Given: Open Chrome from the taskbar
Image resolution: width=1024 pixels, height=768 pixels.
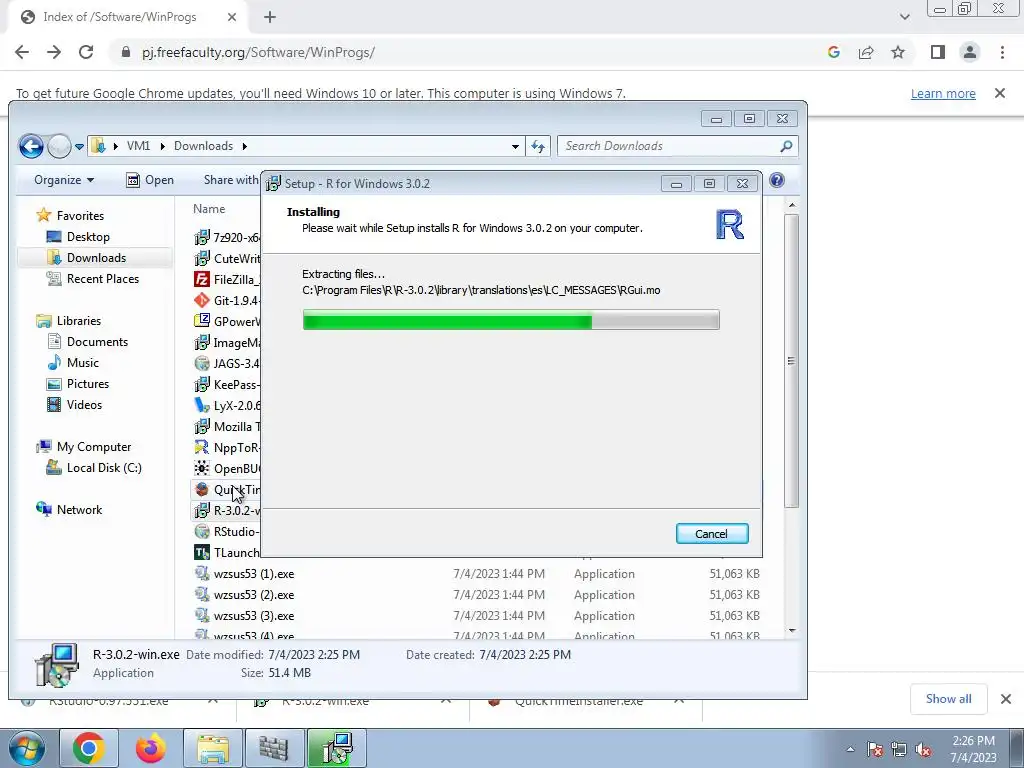Looking at the screenshot, I should point(89,748).
